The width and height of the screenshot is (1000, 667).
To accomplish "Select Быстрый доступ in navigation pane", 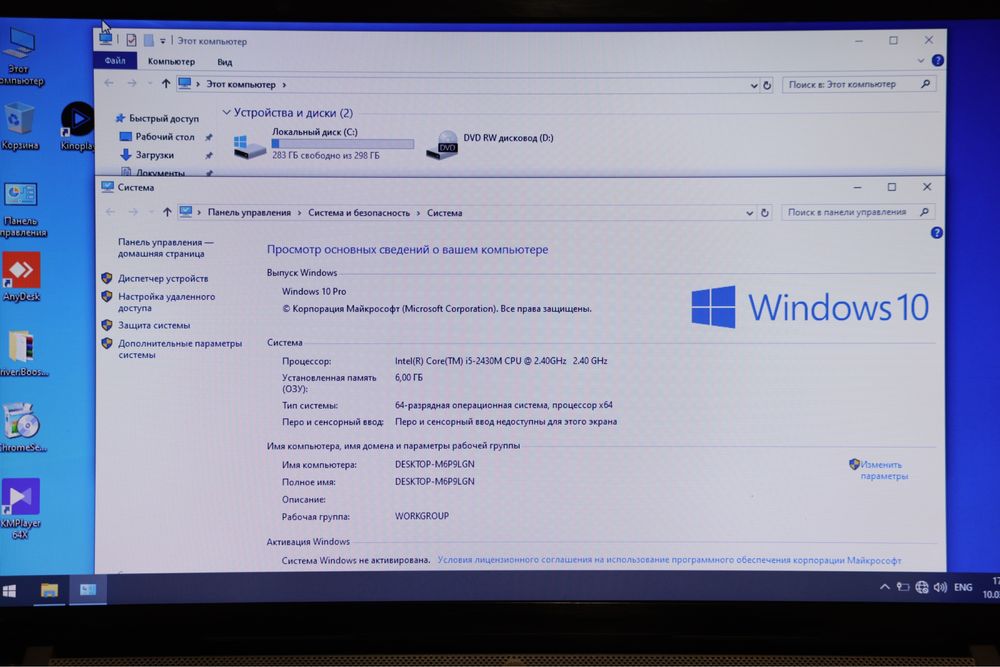I will pos(157,118).
